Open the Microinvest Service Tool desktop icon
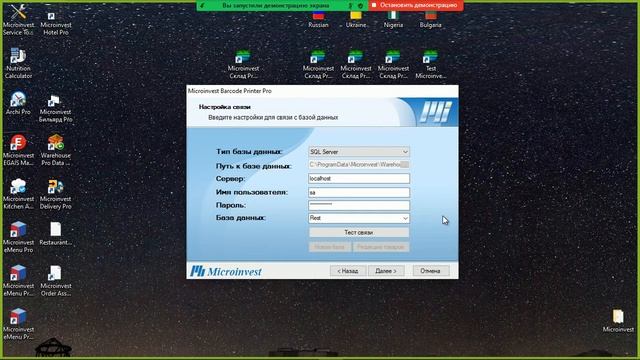This screenshot has height=360, width=640. [18, 20]
